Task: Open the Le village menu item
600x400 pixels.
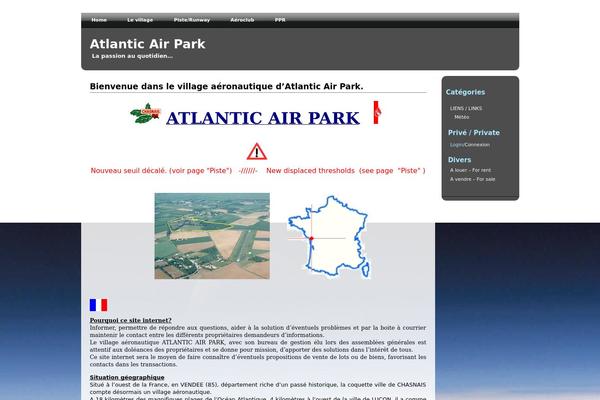Action: (140, 20)
